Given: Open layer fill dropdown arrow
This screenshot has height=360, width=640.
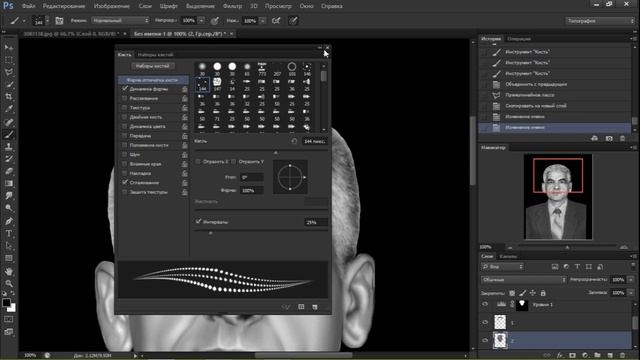Looking at the screenshot, I should pyautogui.click(x=631, y=293).
